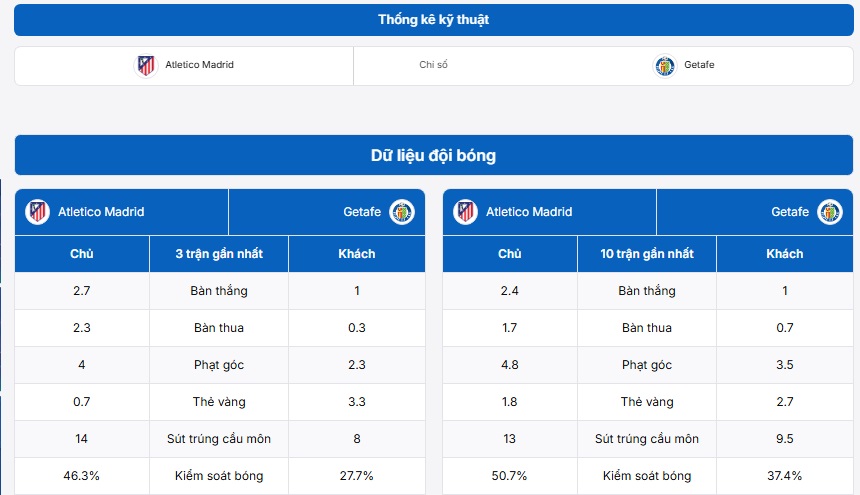Select the Dữ liệu đội bóng header
Screen dimensions: 860x495
[x=434, y=155]
